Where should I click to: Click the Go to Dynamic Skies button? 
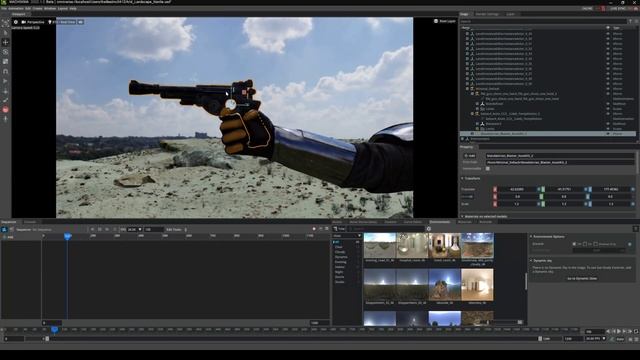pyautogui.click(x=582, y=278)
